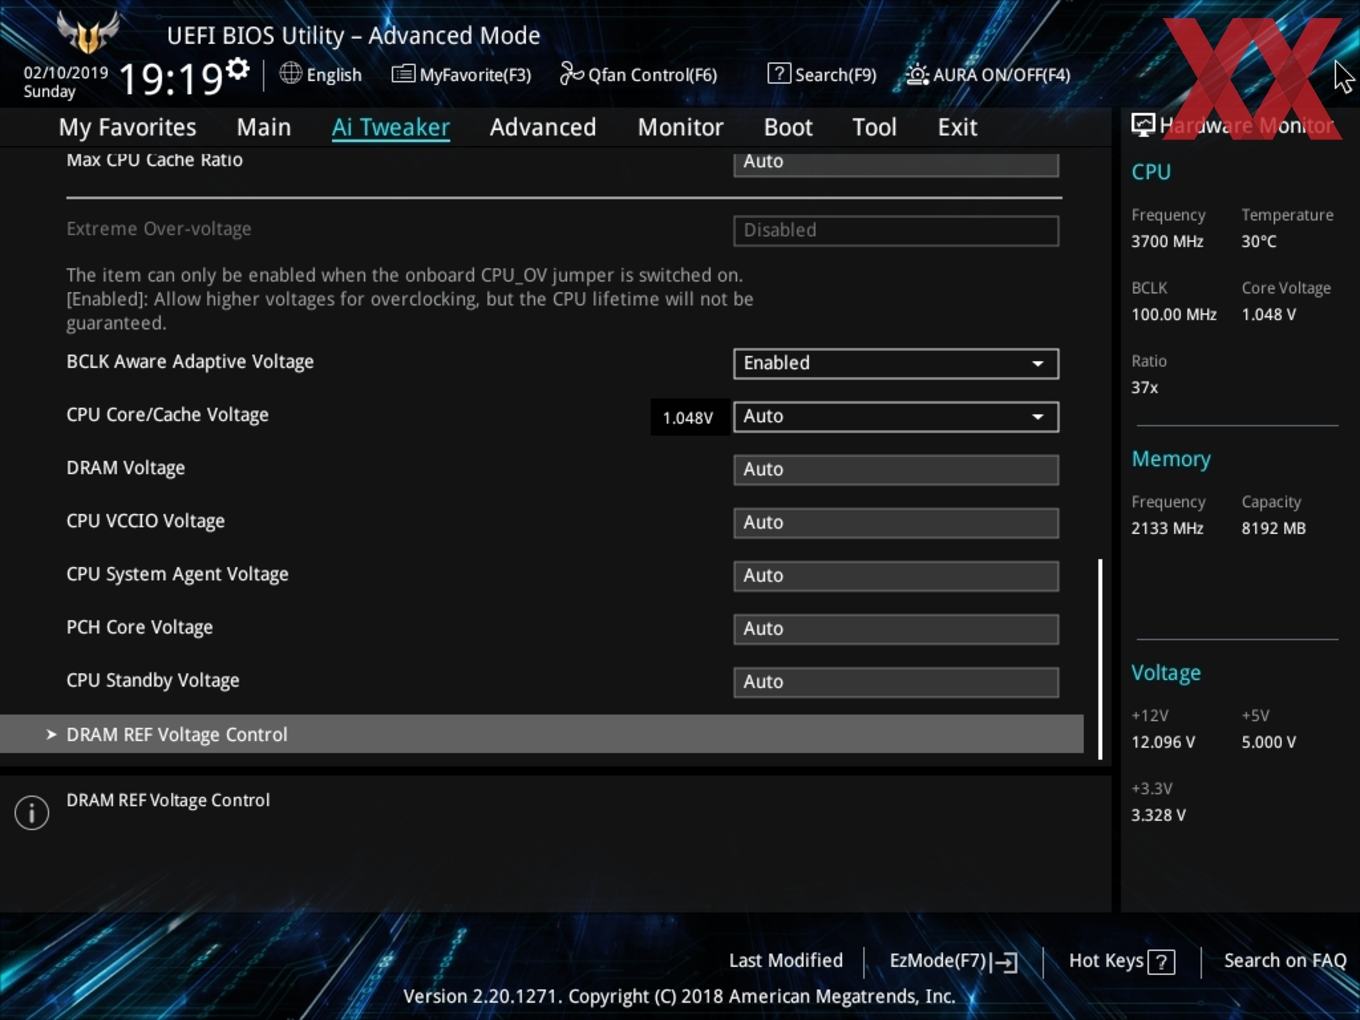Switch to the My Favorites tab

tap(127, 127)
